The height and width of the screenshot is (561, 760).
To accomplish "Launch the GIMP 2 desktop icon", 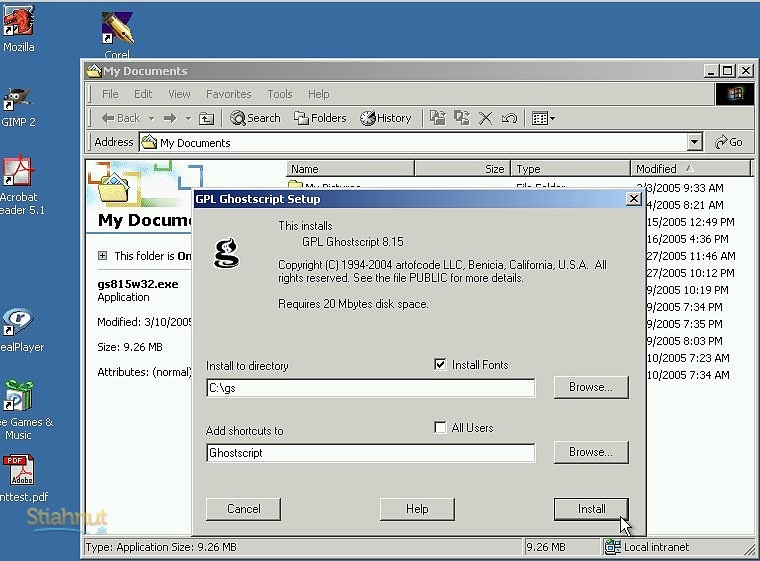I will tap(17, 107).
